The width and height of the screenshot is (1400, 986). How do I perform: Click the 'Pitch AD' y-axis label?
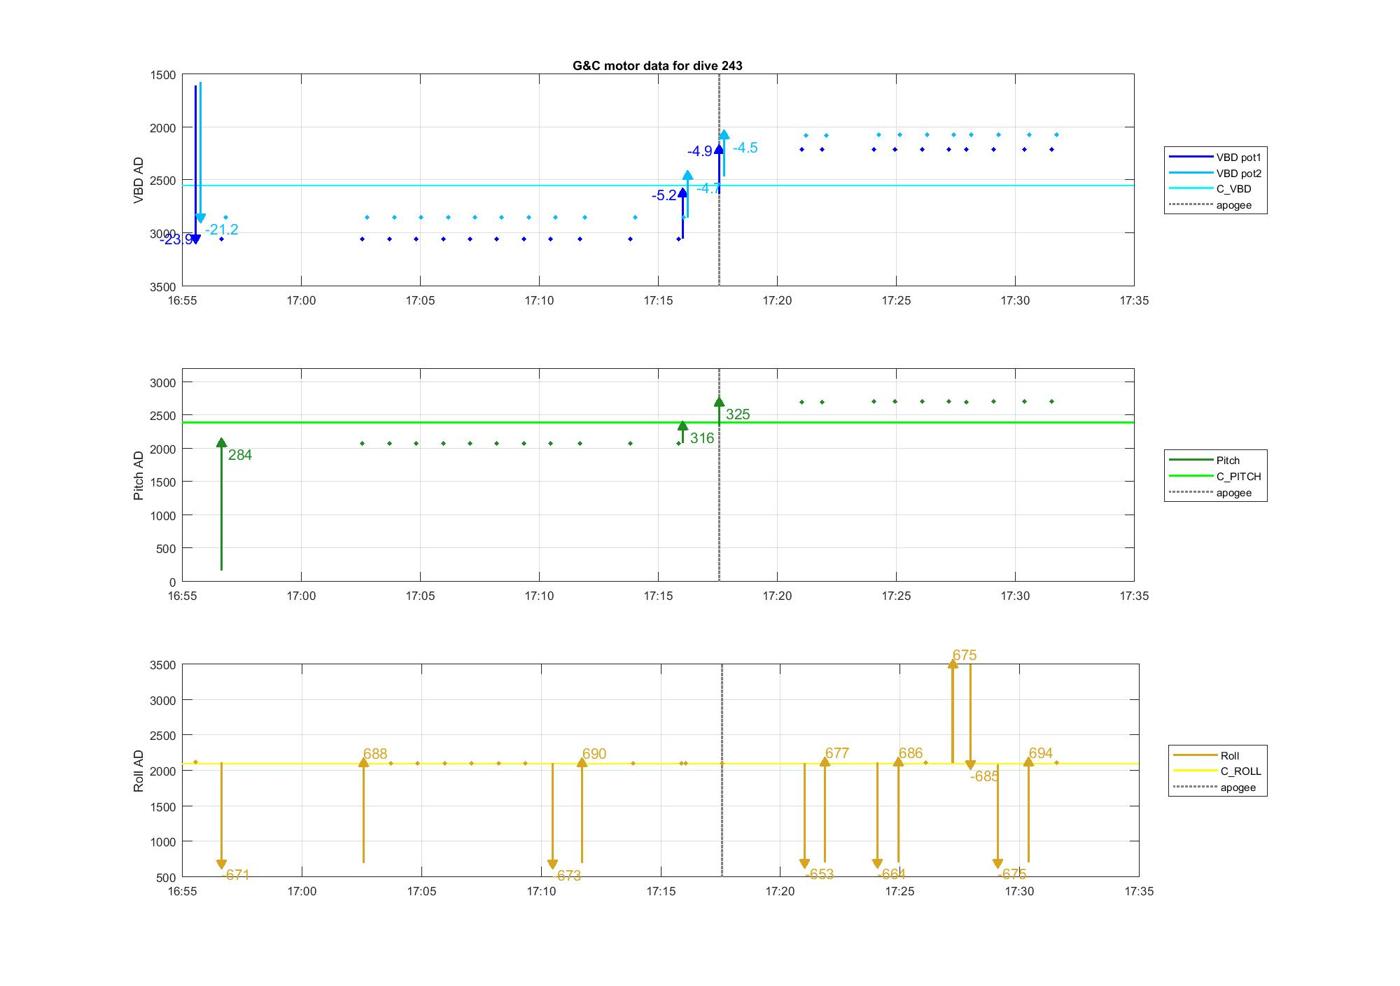(139, 475)
